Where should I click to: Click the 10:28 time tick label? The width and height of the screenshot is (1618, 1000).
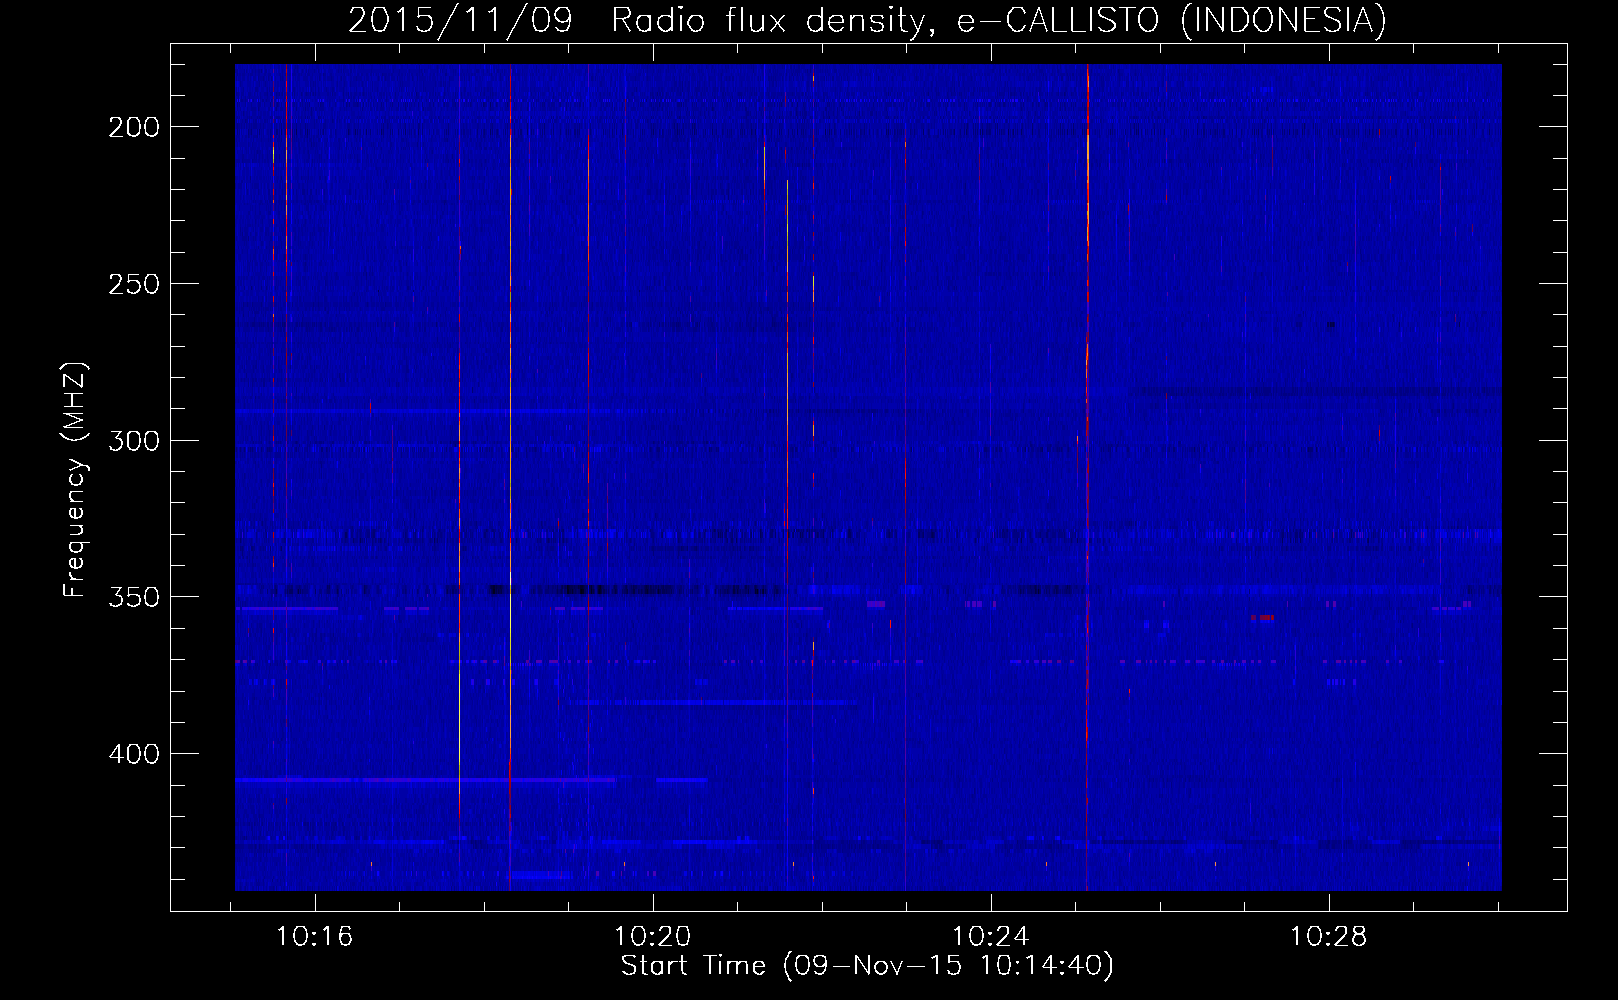1328,937
